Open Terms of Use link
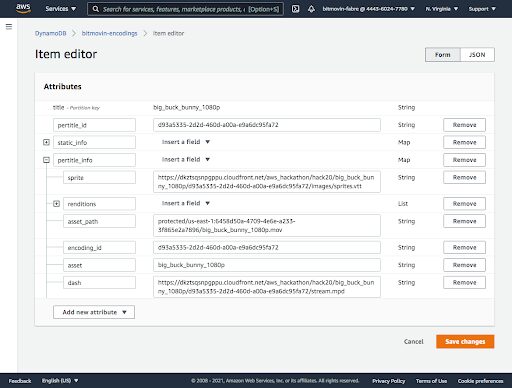Screen dimensions: 512x388 431,381
